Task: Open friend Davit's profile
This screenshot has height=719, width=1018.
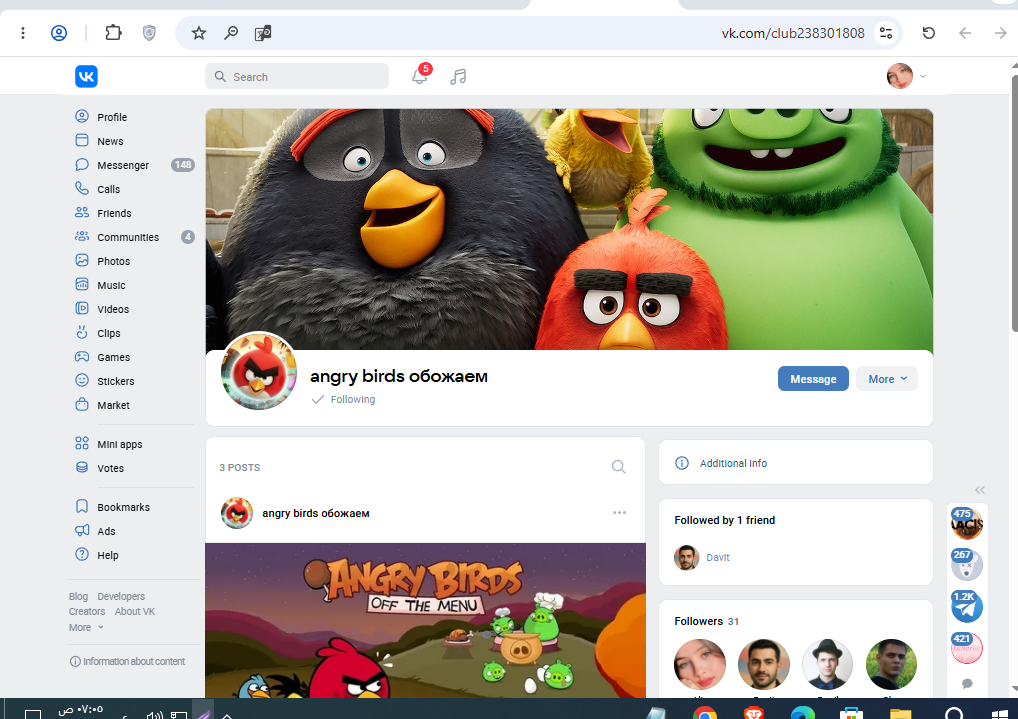Action: pyautogui.click(x=702, y=557)
